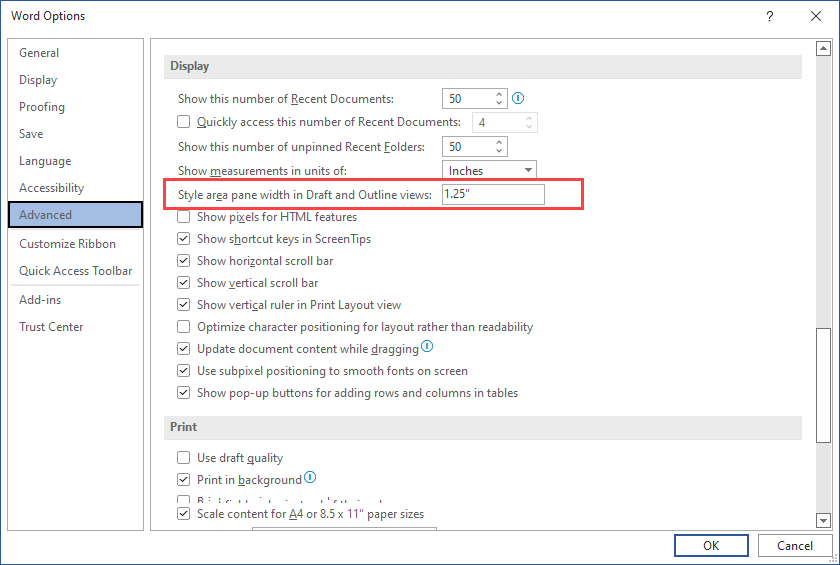Image resolution: width=840 pixels, height=565 pixels.
Task: Click the Cancel button
Action: [x=794, y=545]
